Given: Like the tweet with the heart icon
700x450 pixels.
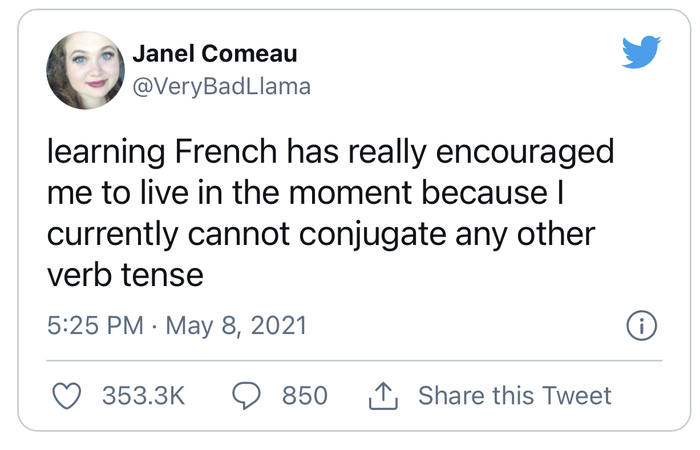Looking at the screenshot, I should [x=66, y=396].
